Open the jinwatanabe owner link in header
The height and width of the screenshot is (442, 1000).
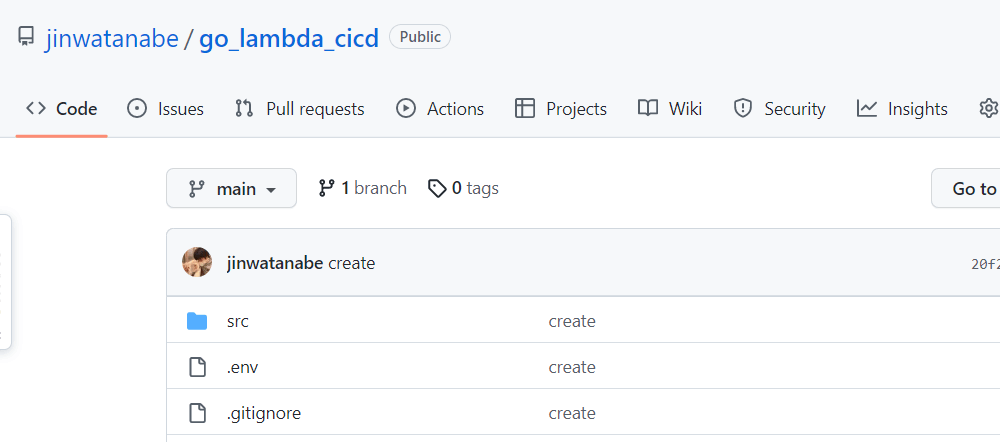(x=112, y=38)
